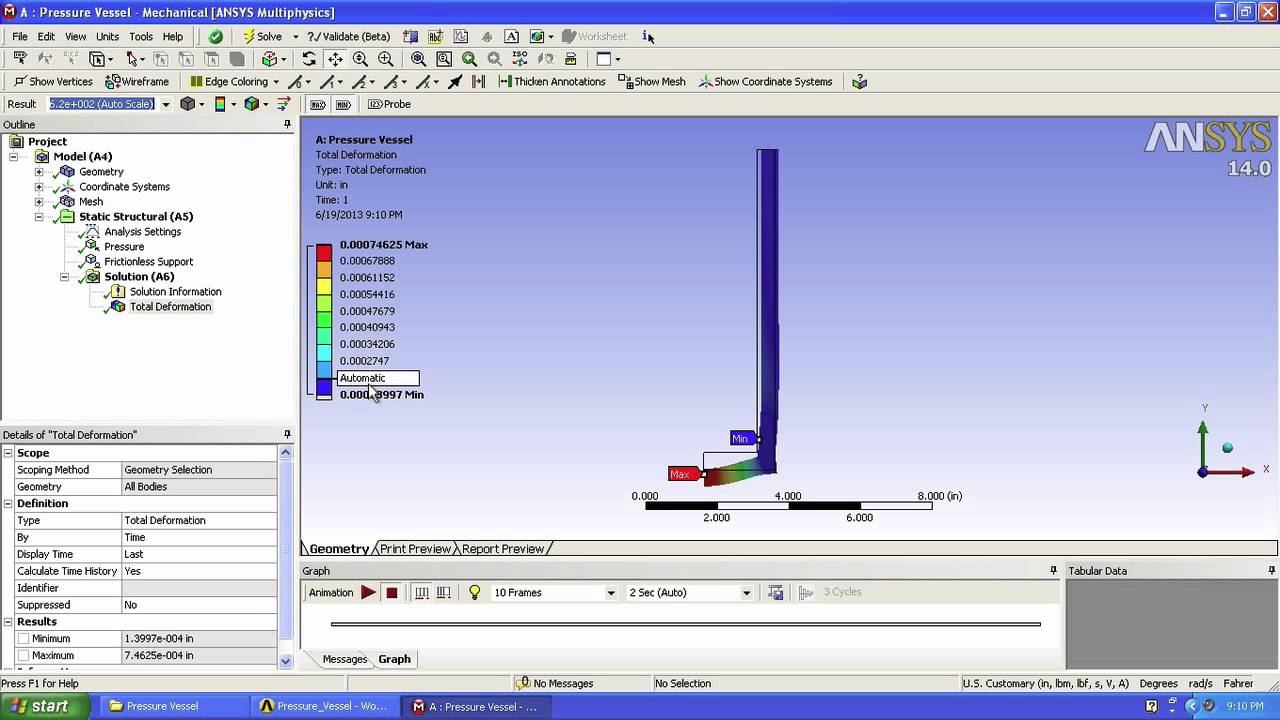Collapse the Scope details section

(x=8, y=453)
